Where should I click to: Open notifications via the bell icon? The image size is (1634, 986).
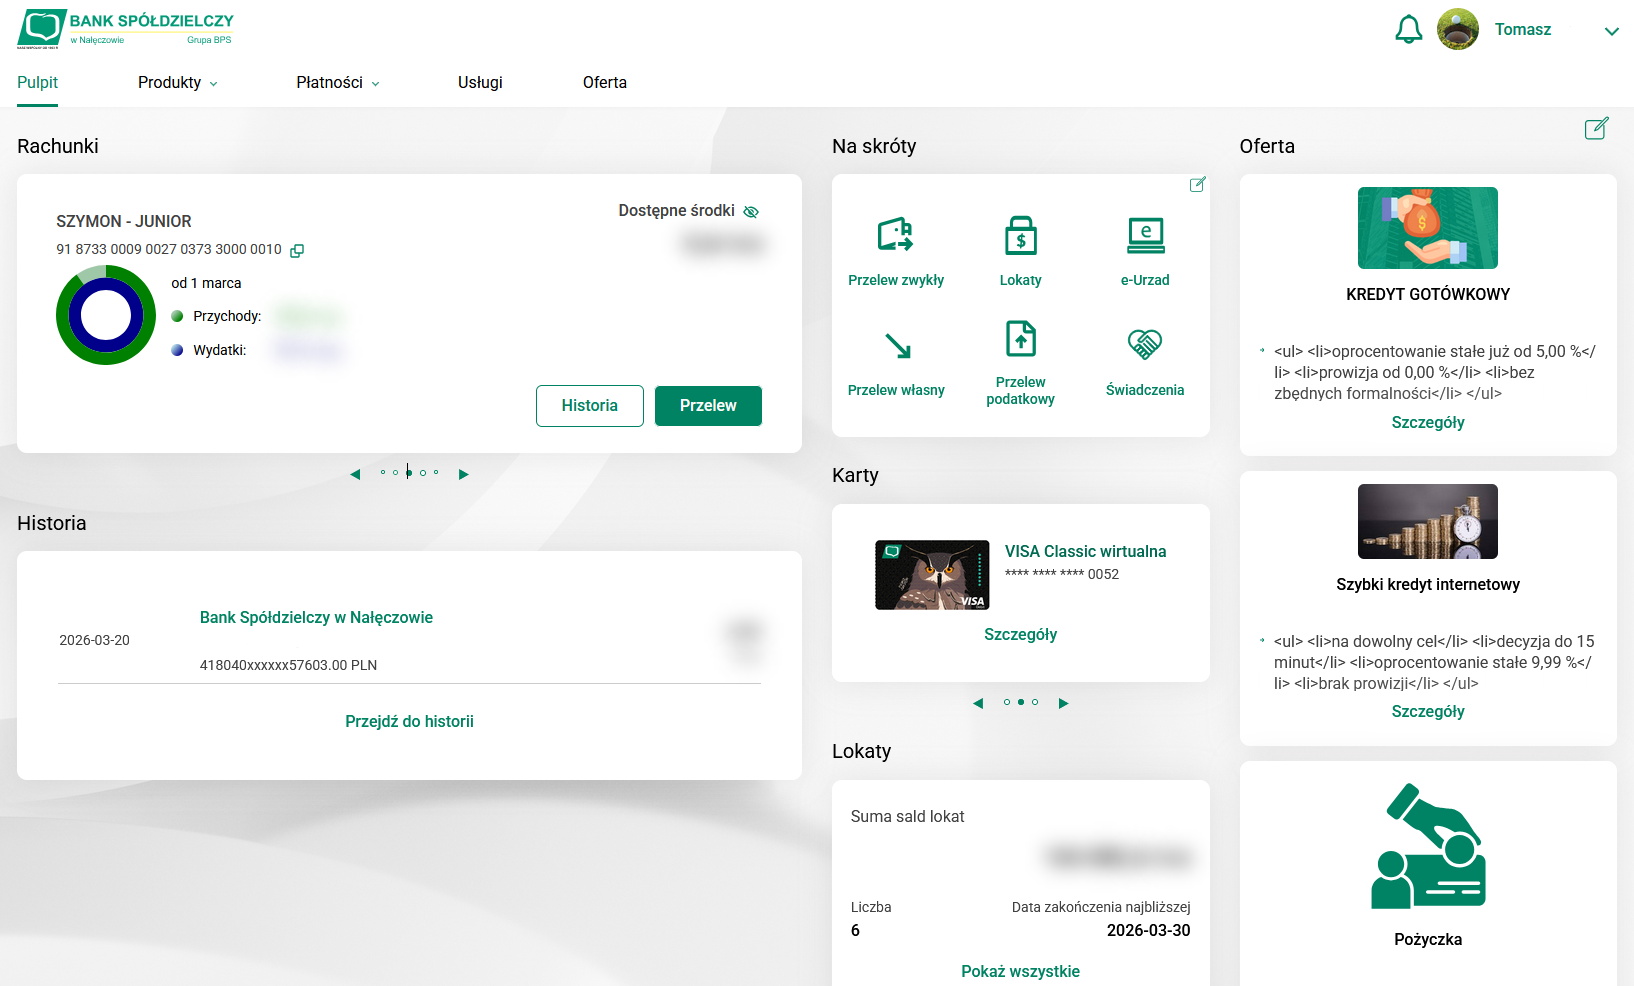(x=1408, y=30)
